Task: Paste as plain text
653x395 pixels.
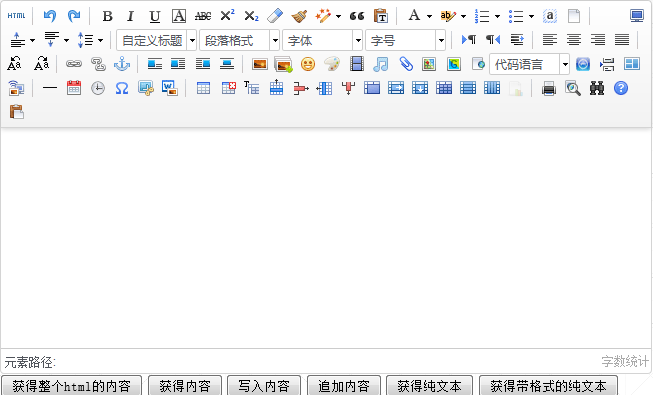Action: tap(381, 16)
